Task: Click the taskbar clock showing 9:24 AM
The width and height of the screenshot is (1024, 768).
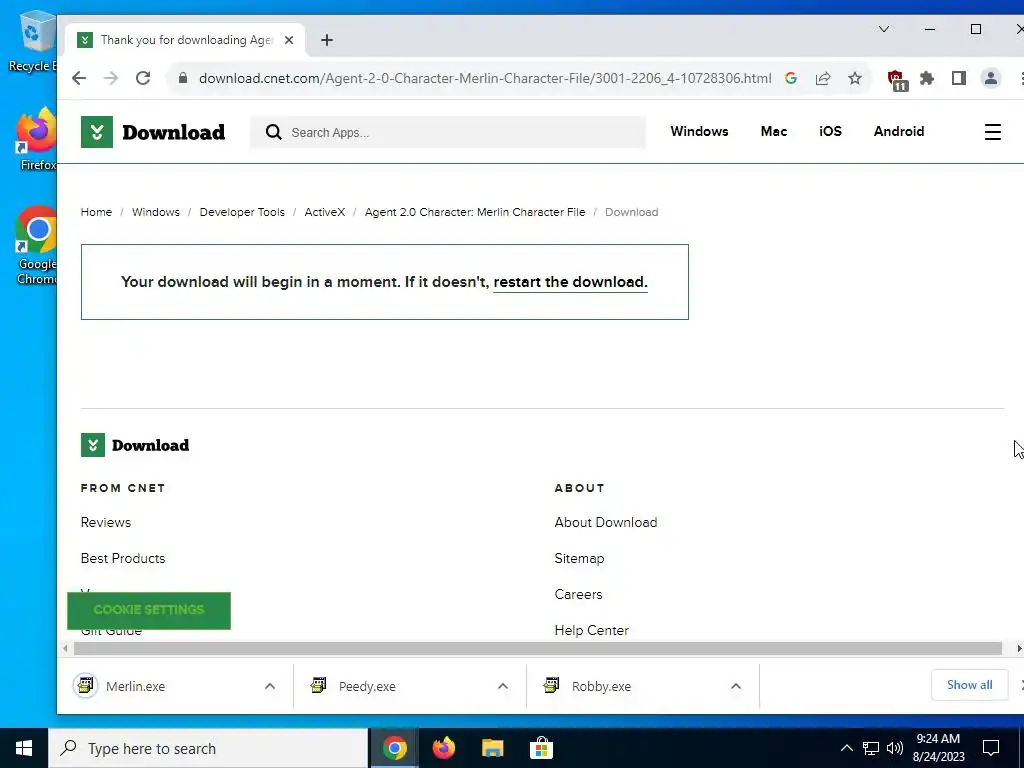Action: (x=938, y=748)
